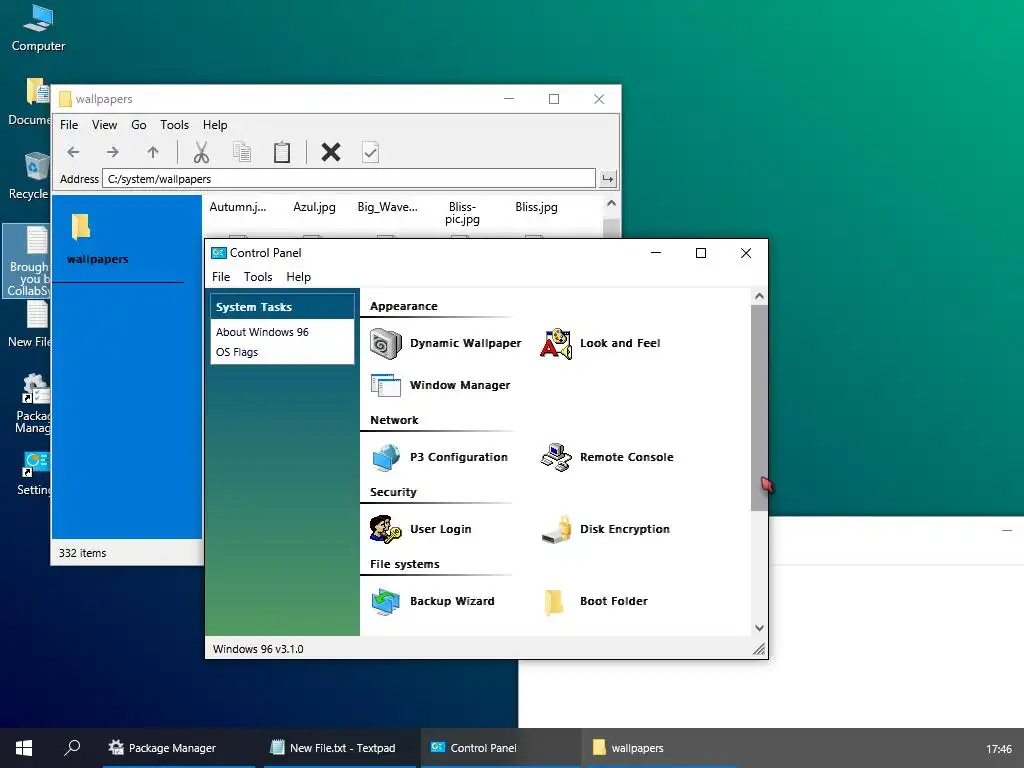This screenshot has width=1024, height=768.
Task: Open Window Manager icon
Action: click(385, 385)
